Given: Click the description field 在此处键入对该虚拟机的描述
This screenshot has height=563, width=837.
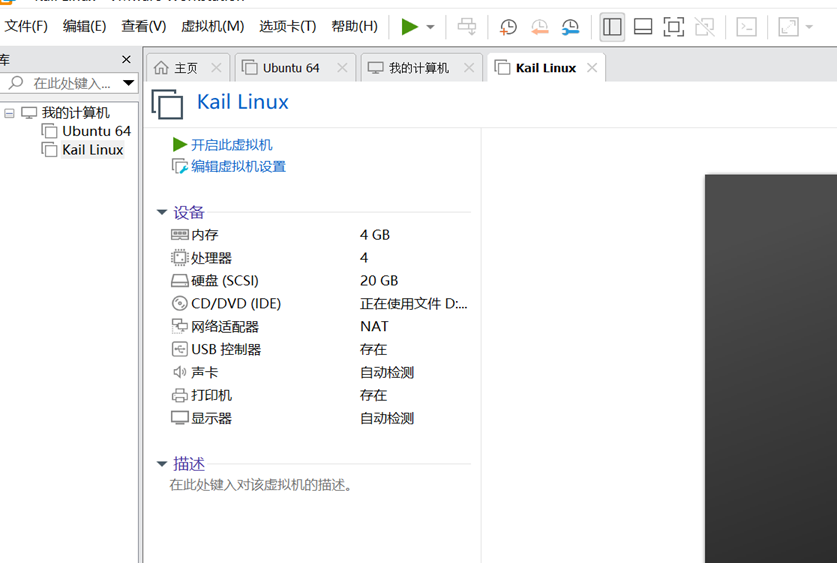Looking at the screenshot, I should [260, 485].
